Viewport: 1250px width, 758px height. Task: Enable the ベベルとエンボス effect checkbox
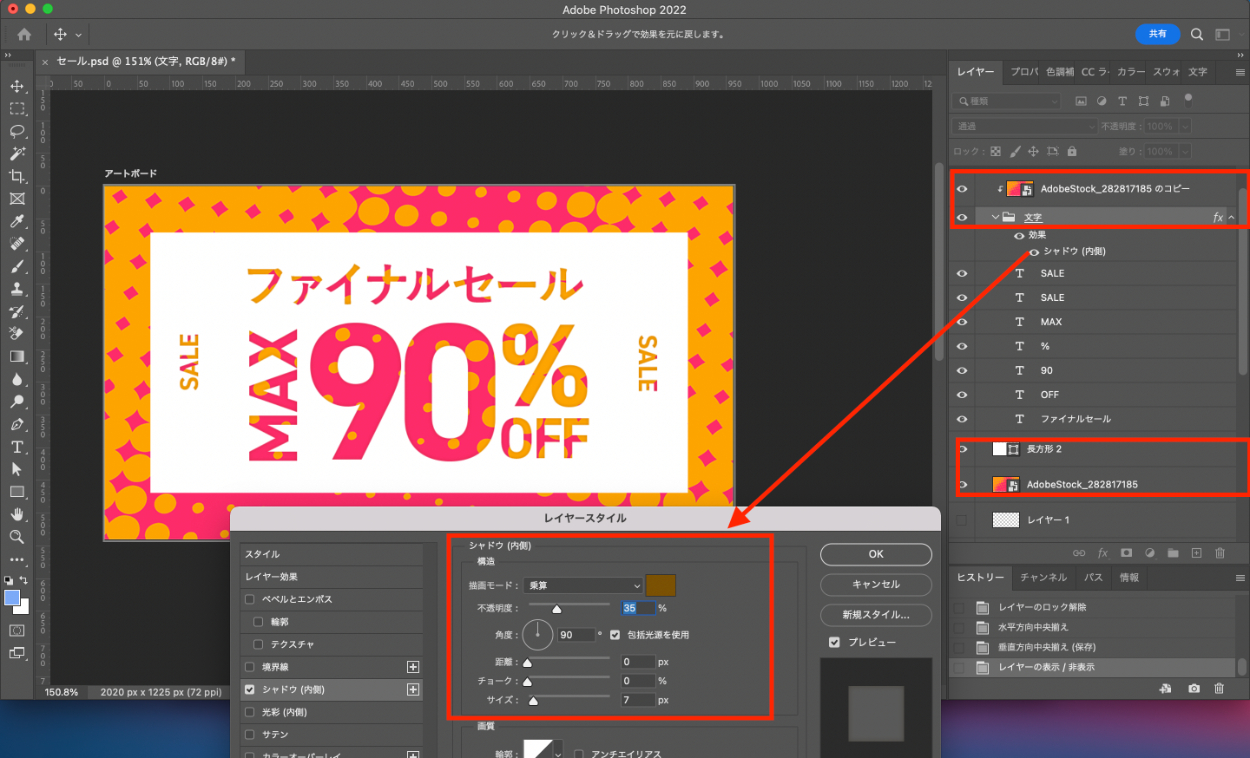[x=250, y=599]
